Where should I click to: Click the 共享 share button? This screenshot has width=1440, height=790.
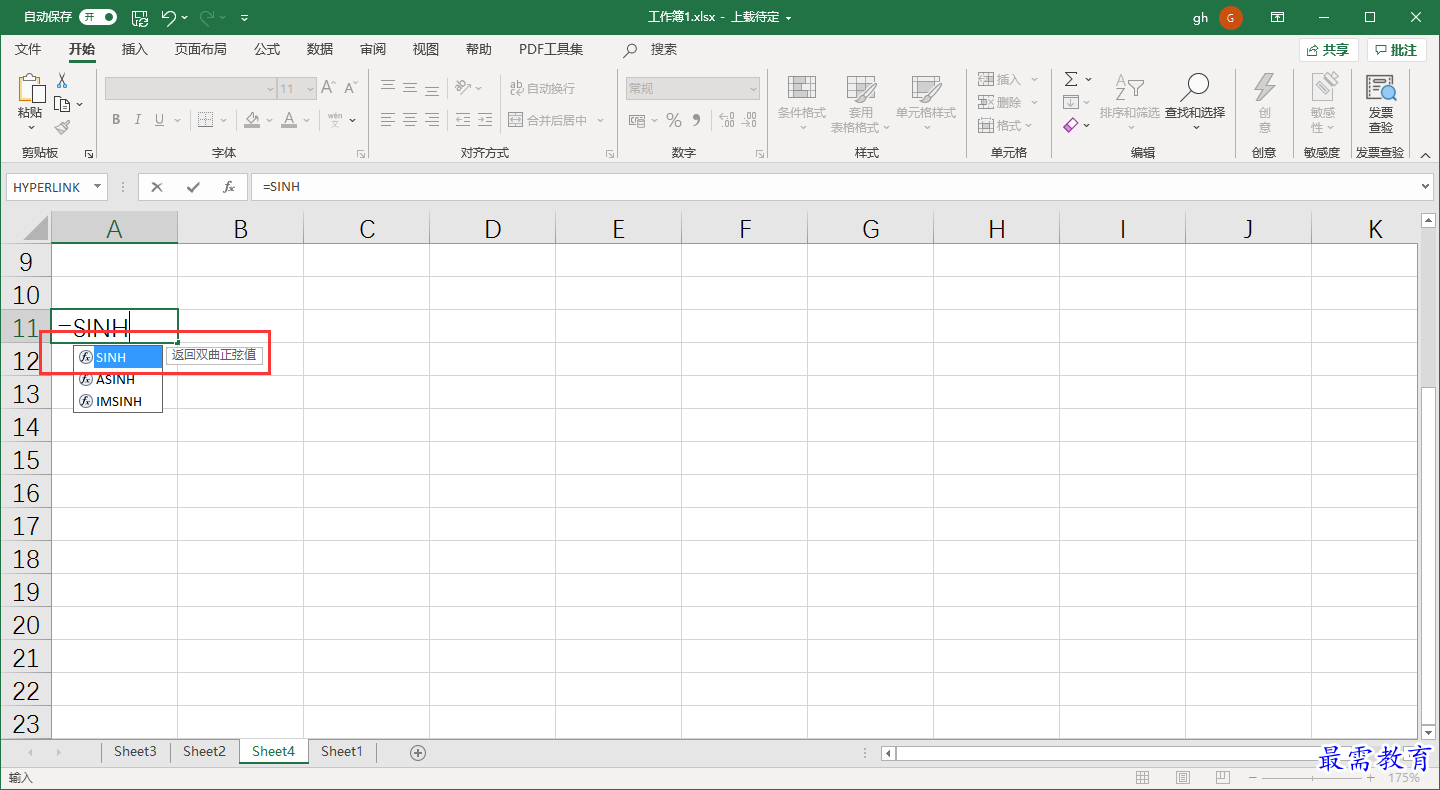pos(1327,50)
